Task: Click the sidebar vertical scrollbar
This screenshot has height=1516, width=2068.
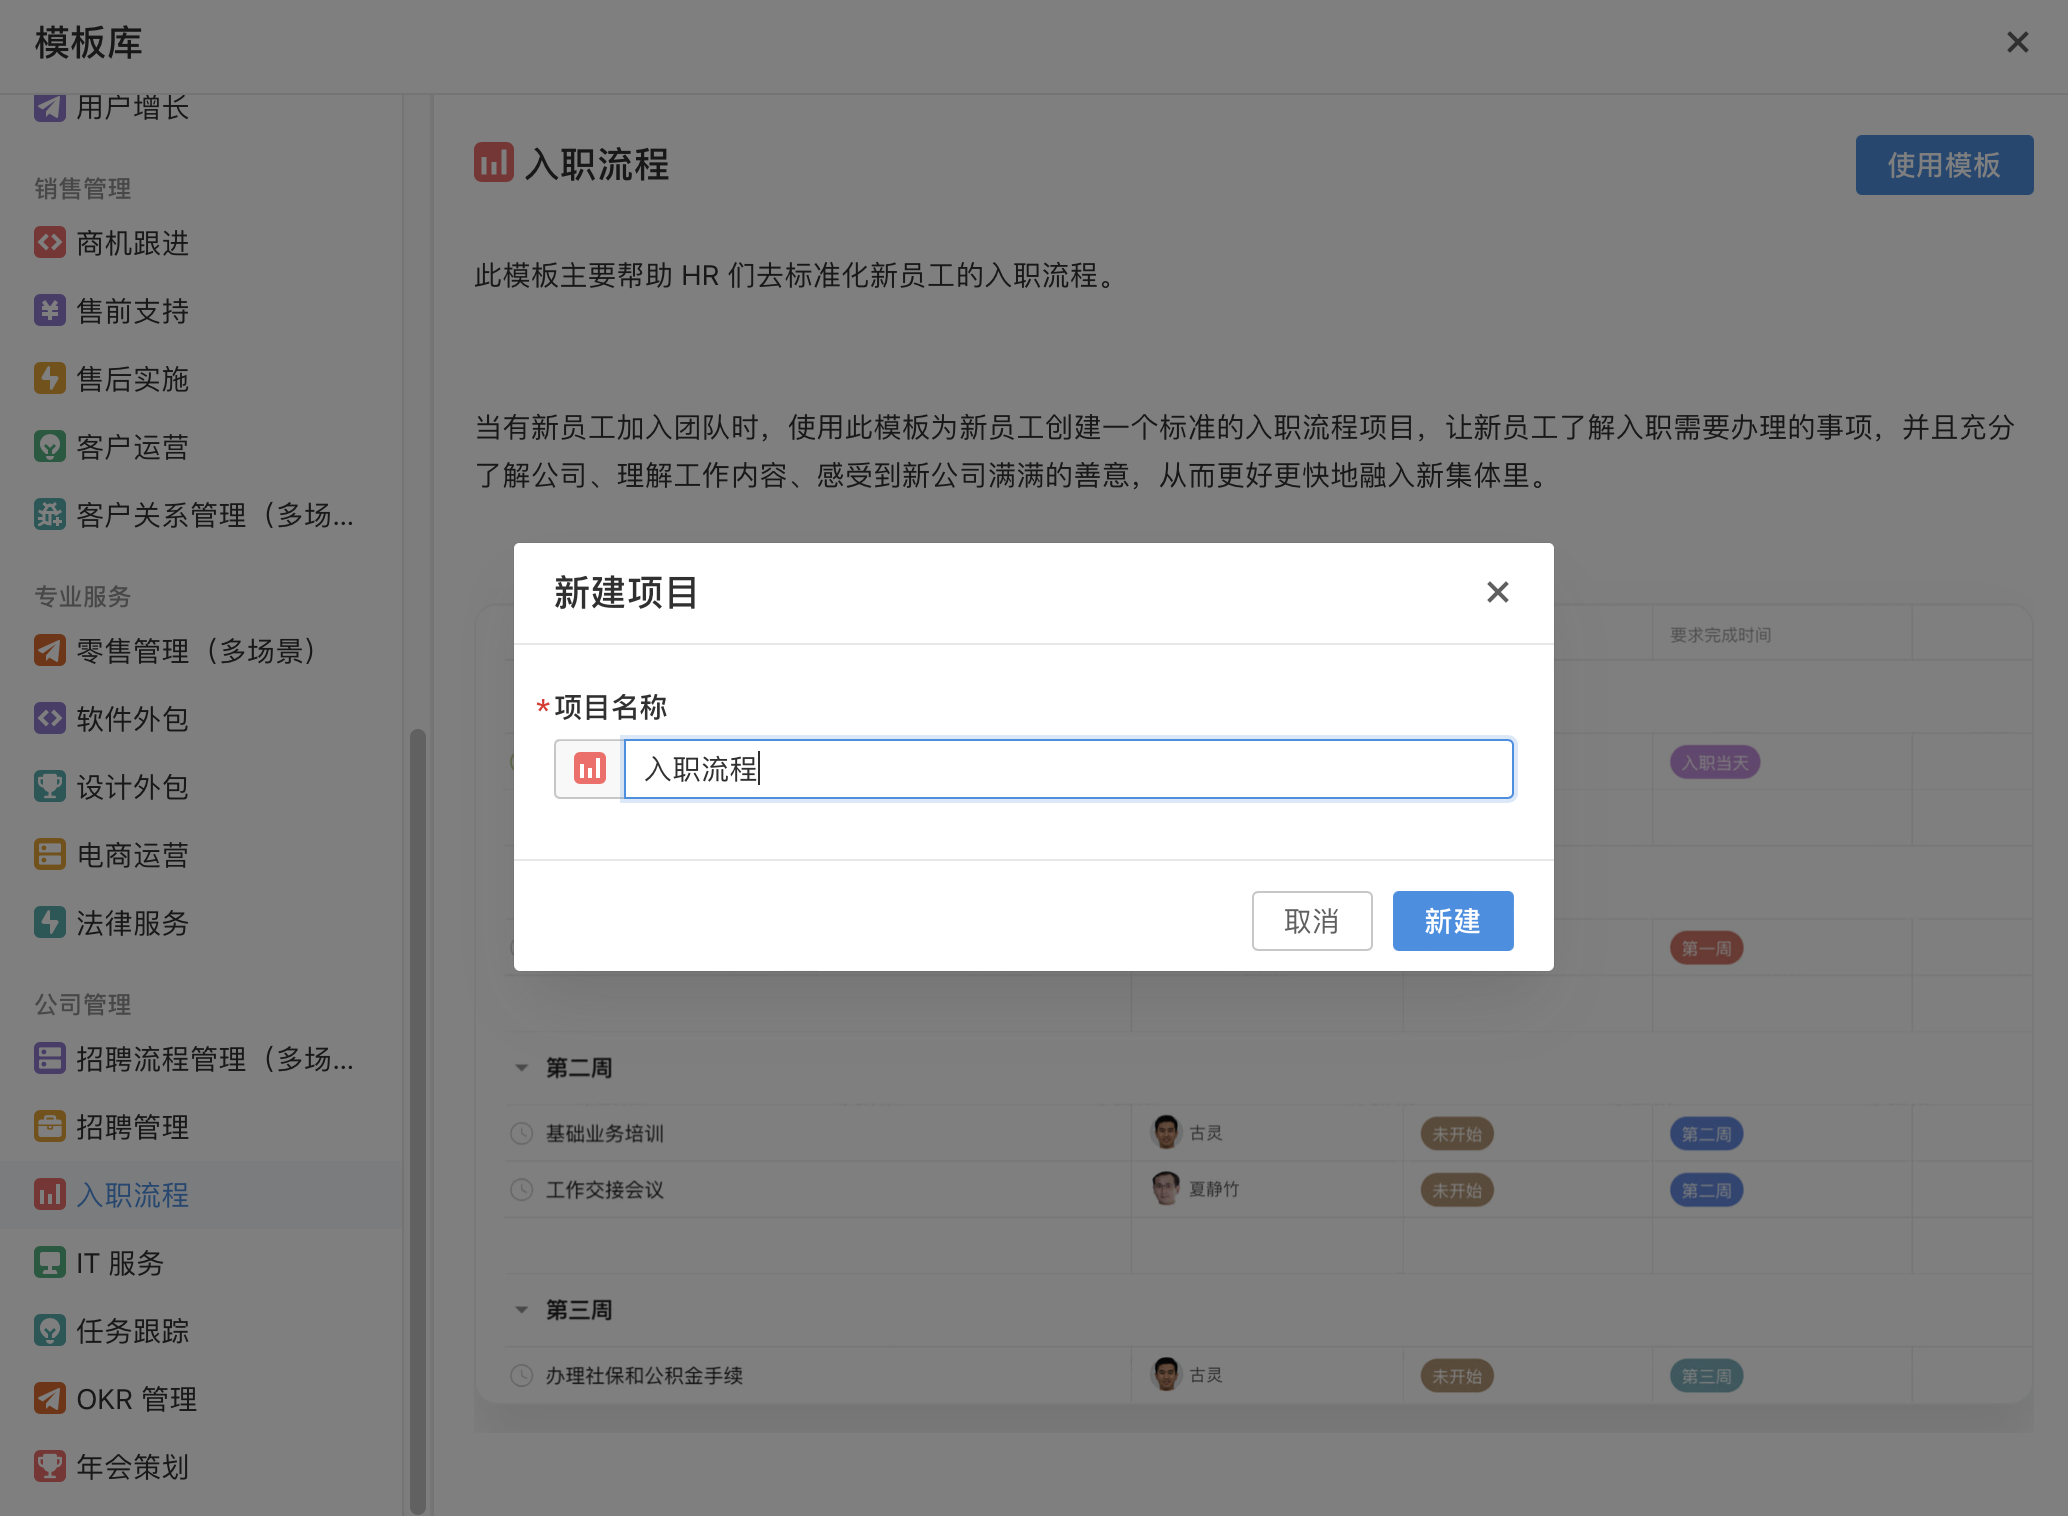Action: 417,1120
